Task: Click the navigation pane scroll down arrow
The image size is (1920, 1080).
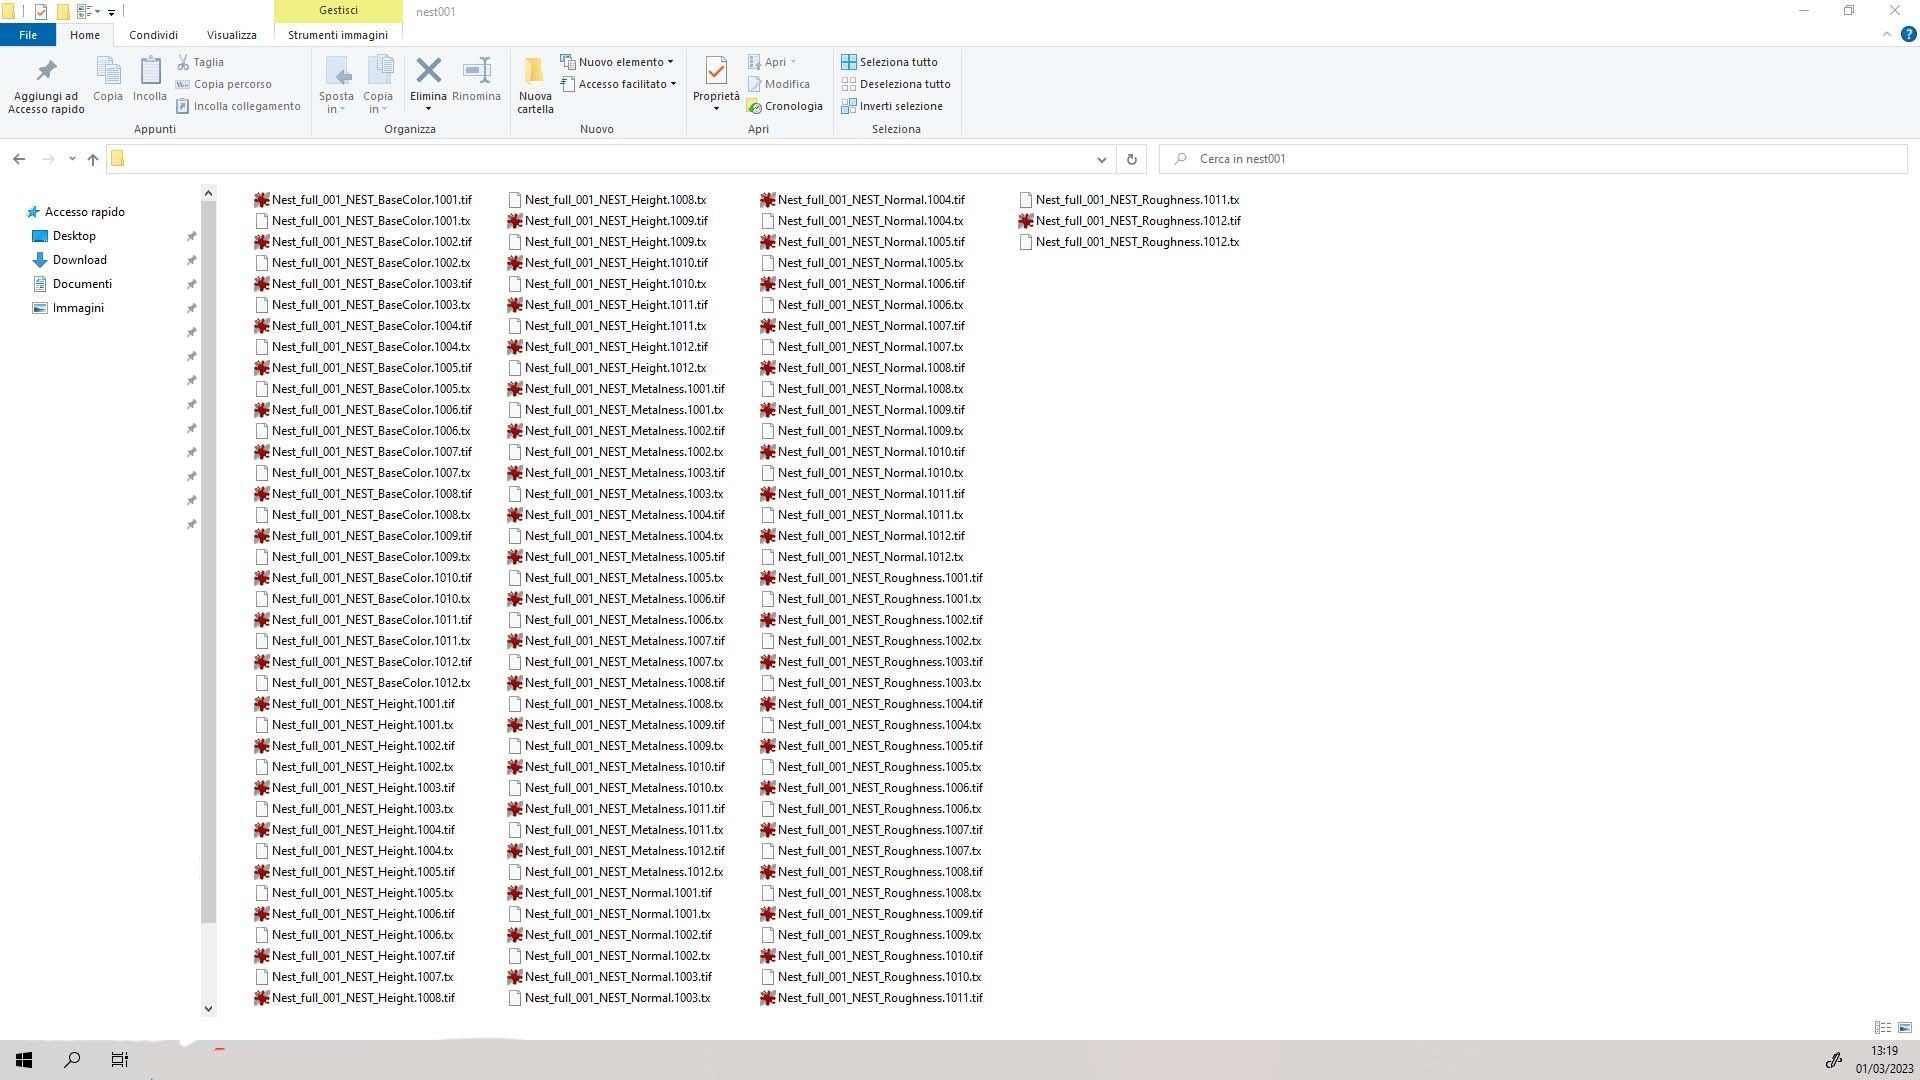Action: (208, 1008)
